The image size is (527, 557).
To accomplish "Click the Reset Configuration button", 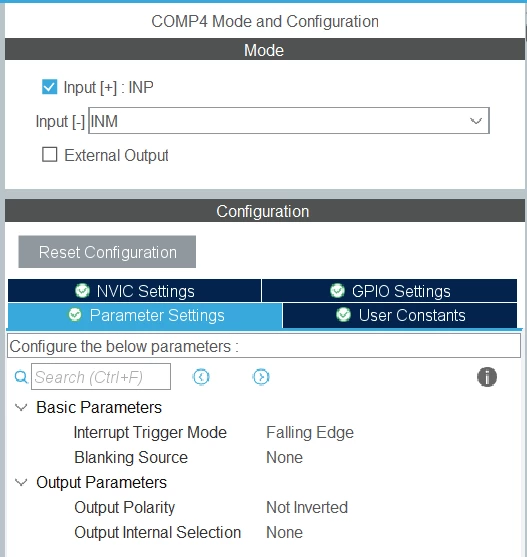I will tap(107, 252).
